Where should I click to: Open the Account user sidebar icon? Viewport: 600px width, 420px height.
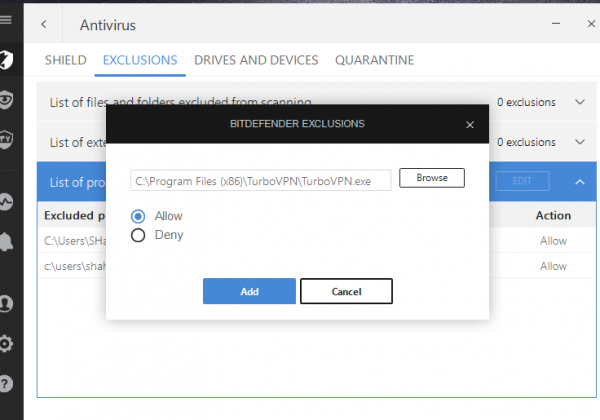pyautogui.click(x=6, y=304)
